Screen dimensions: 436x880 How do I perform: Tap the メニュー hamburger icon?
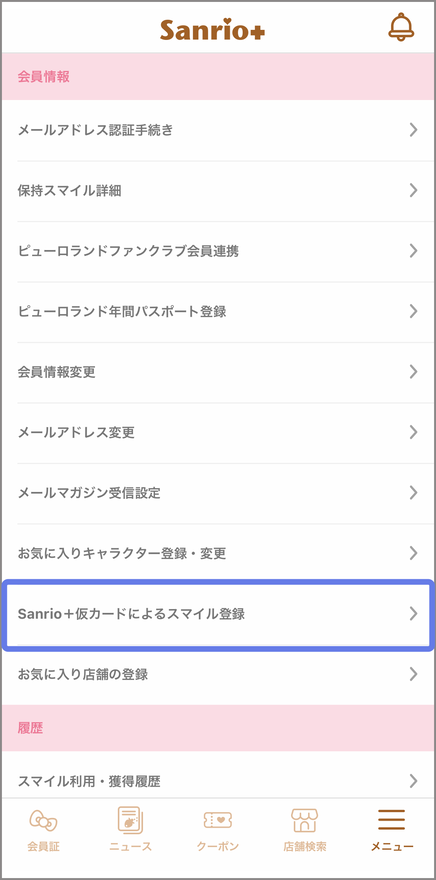click(392, 821)
